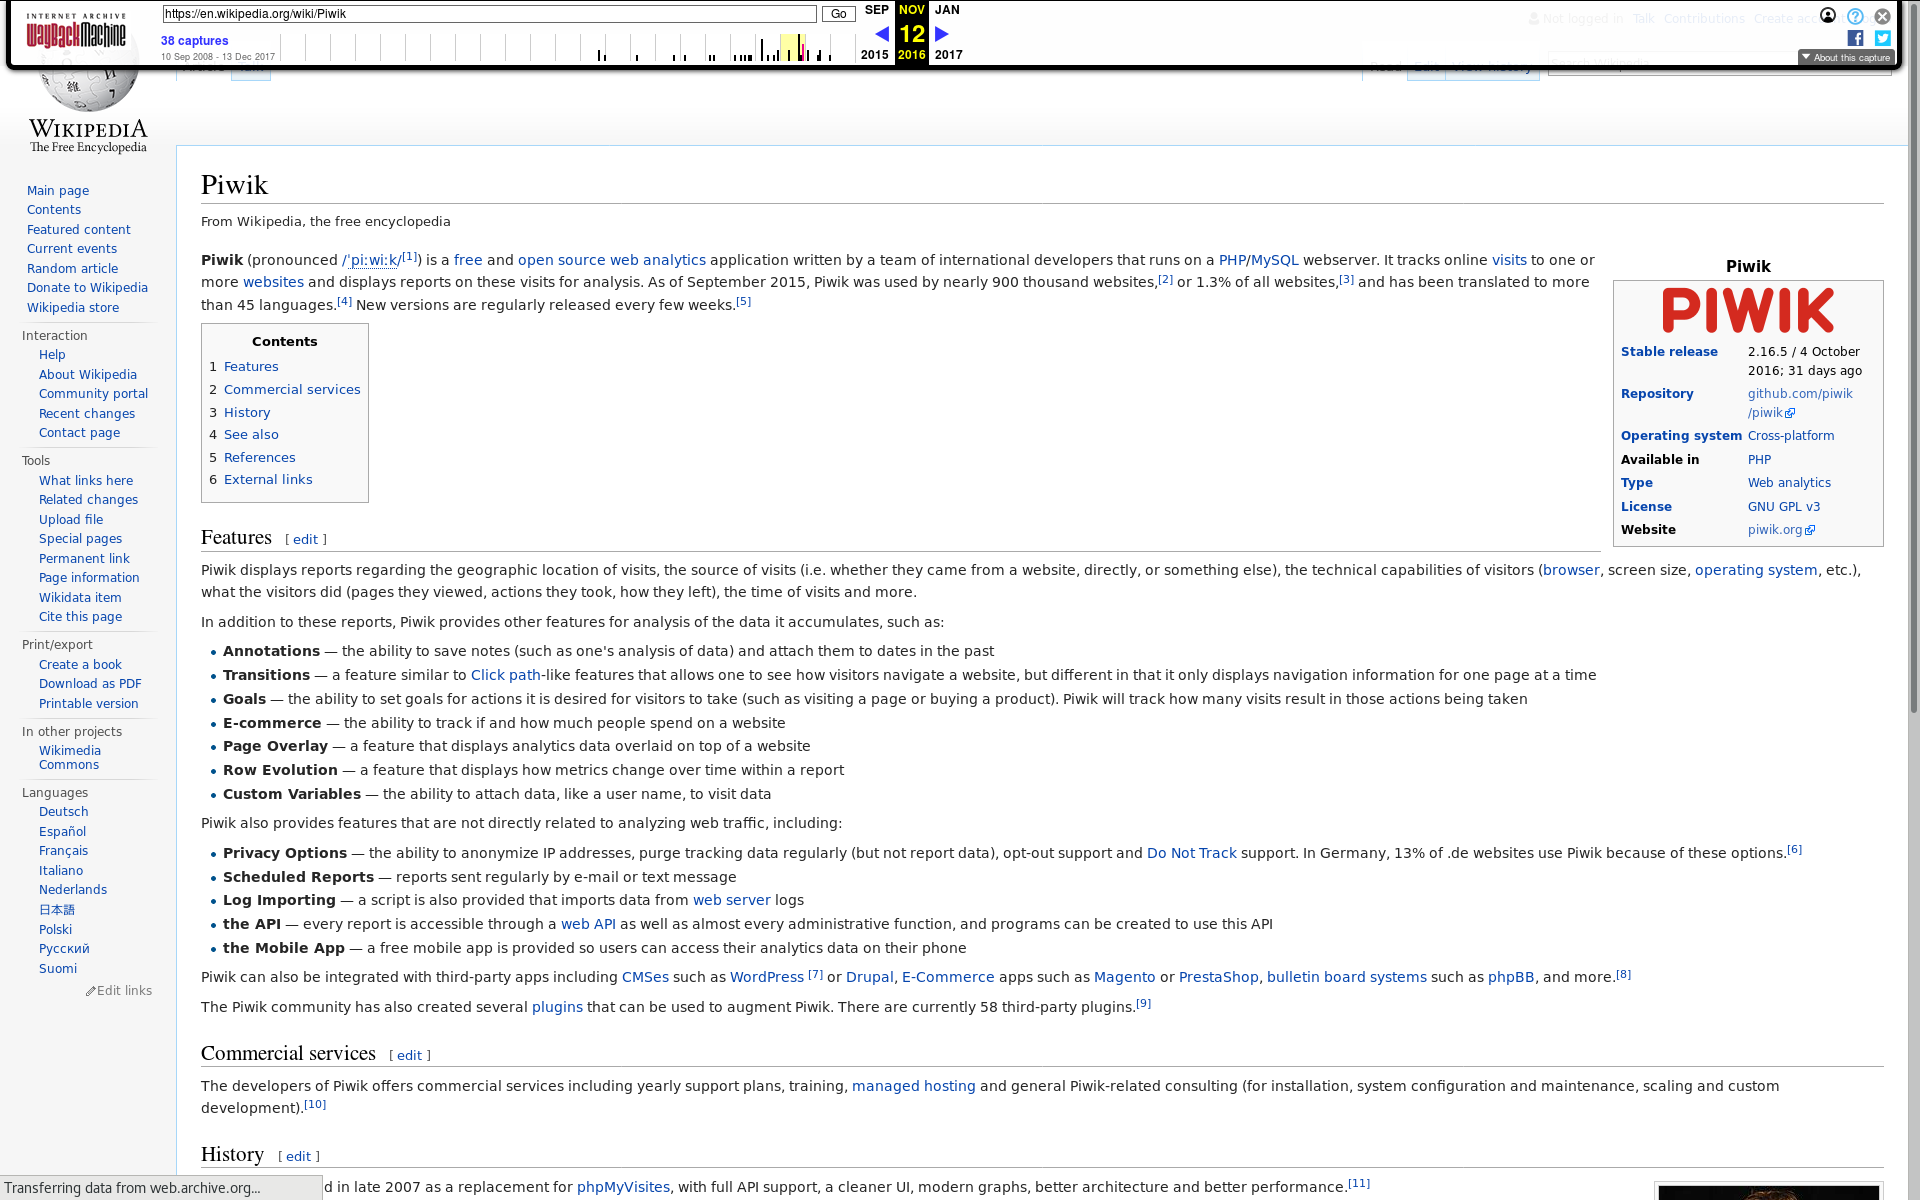Open Wikidata item link
This screenshot has height=1200, width=1920.
pyautogui.click(x=80, y=598)
